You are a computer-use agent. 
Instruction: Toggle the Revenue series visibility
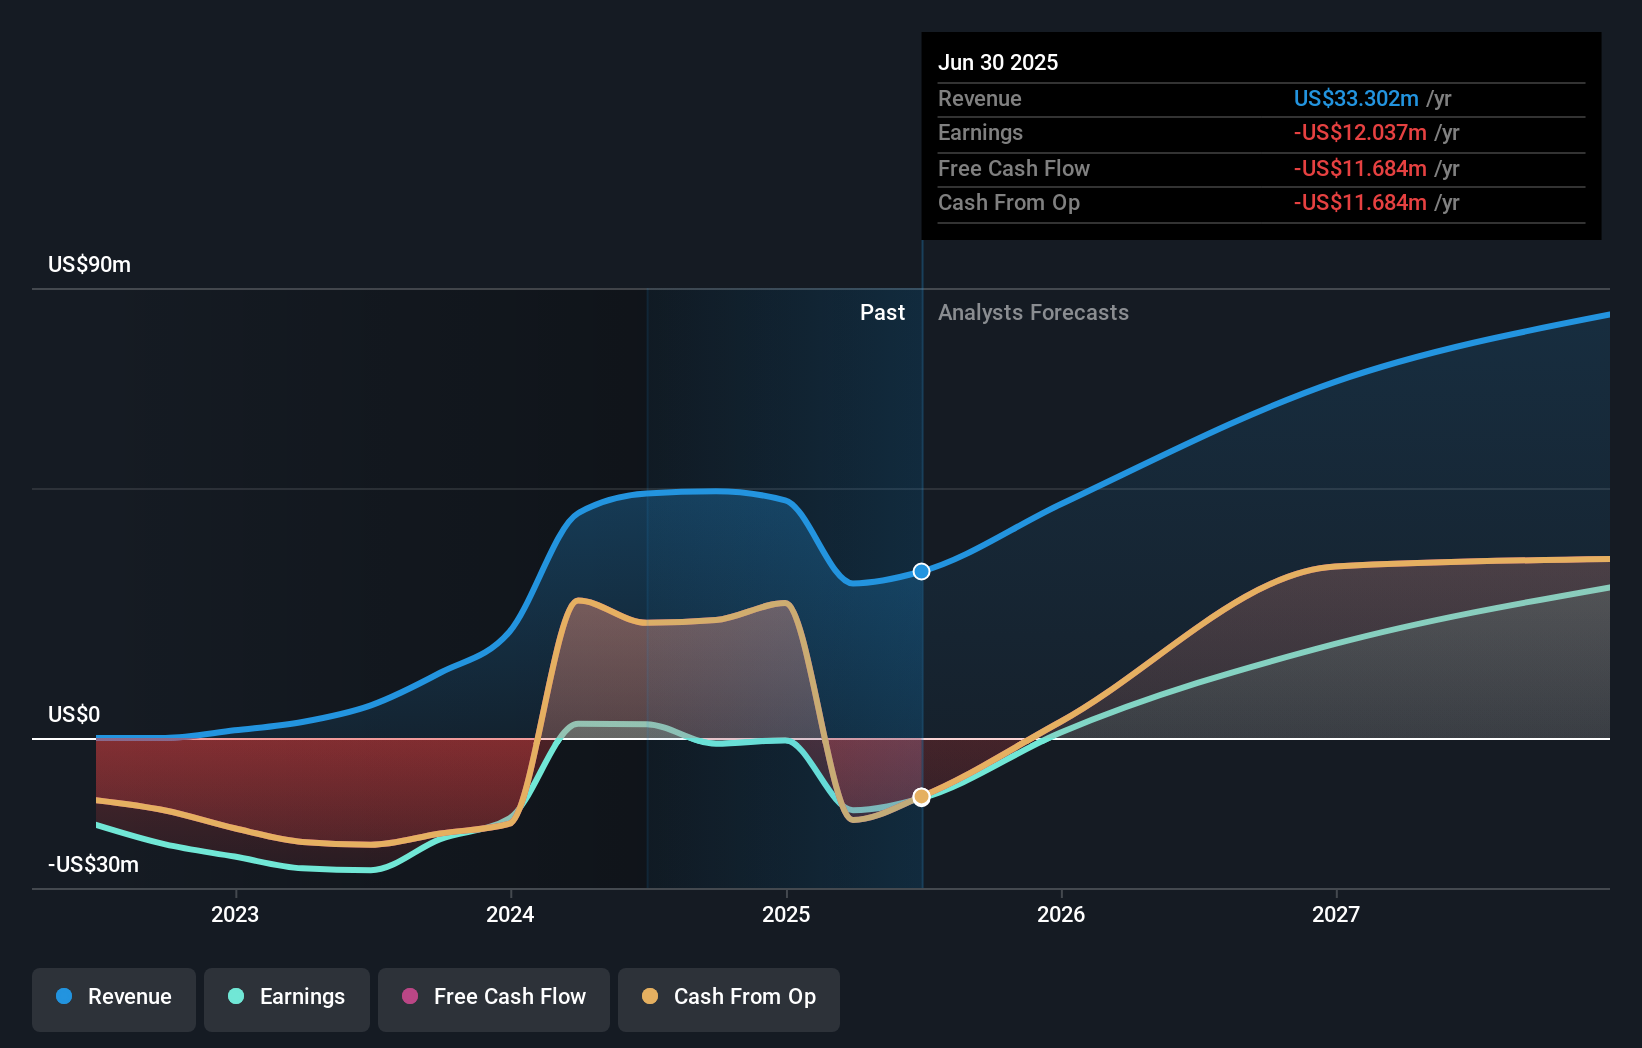[x=113, y=999]
